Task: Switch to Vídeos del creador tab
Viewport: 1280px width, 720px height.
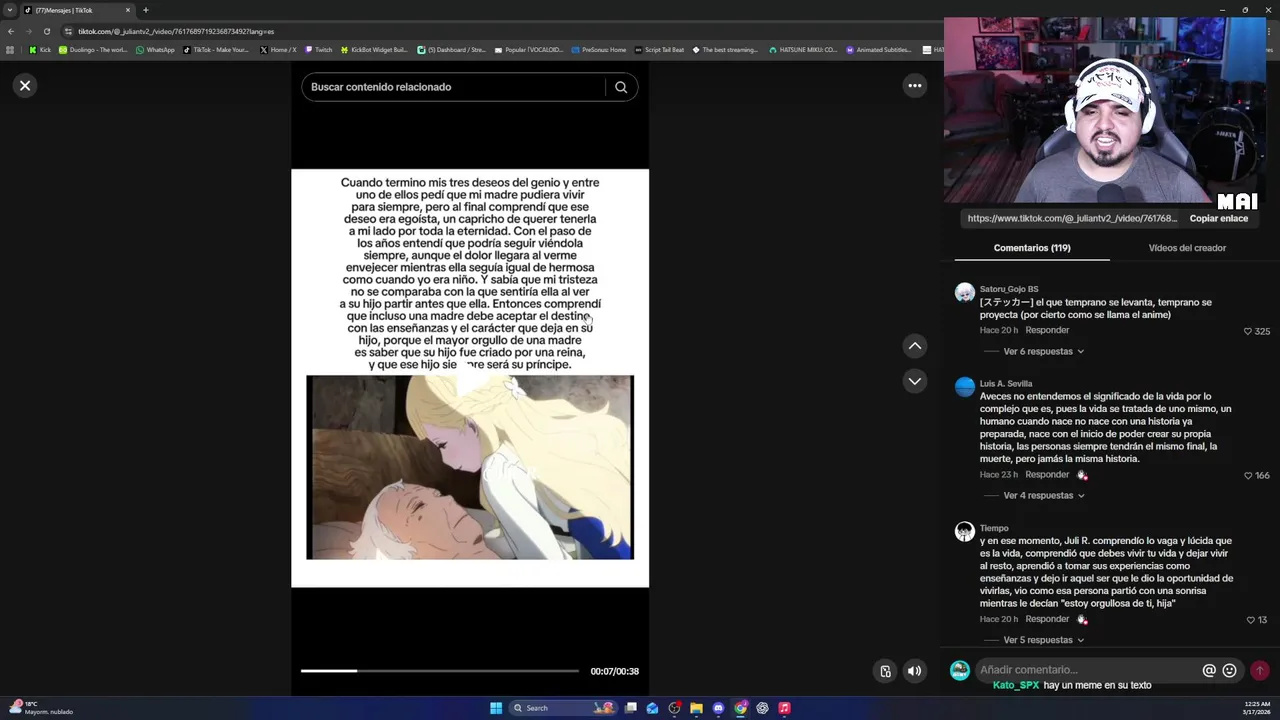Action: coord(1187,248)
